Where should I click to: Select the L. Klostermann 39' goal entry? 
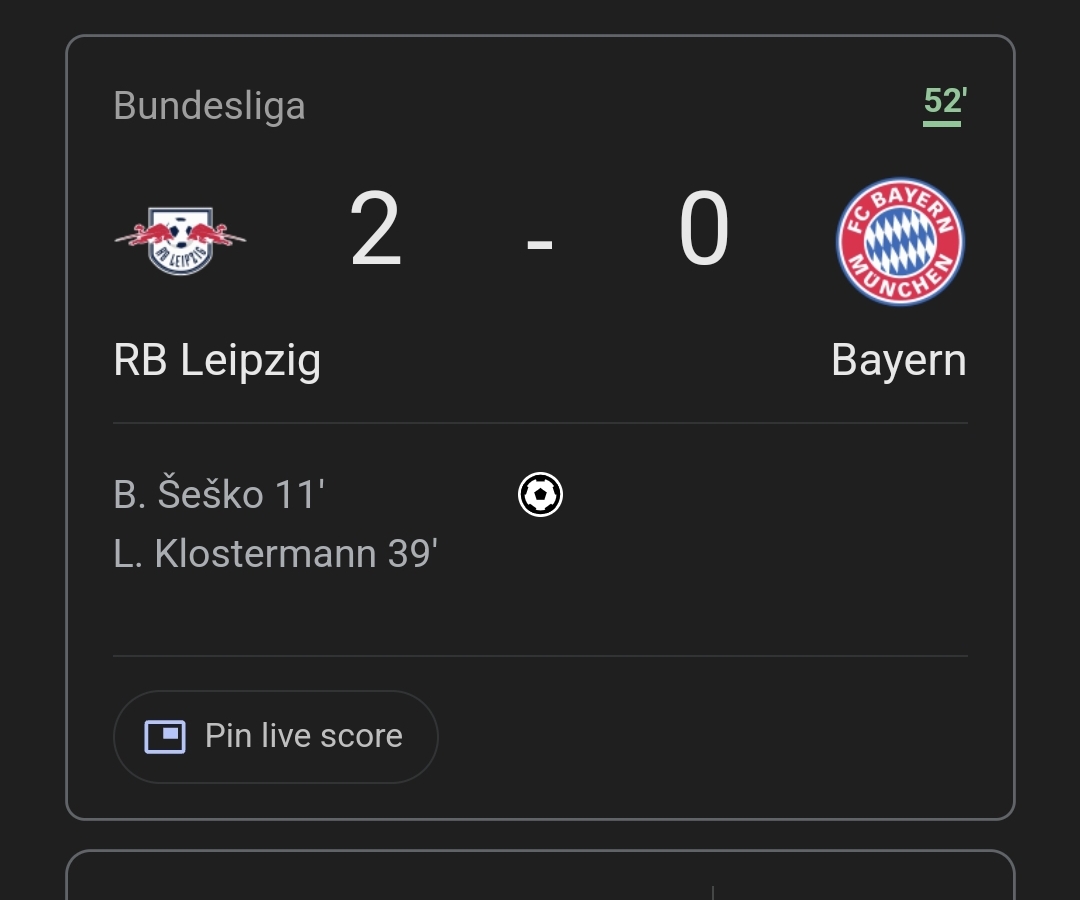tap(276, 553)
